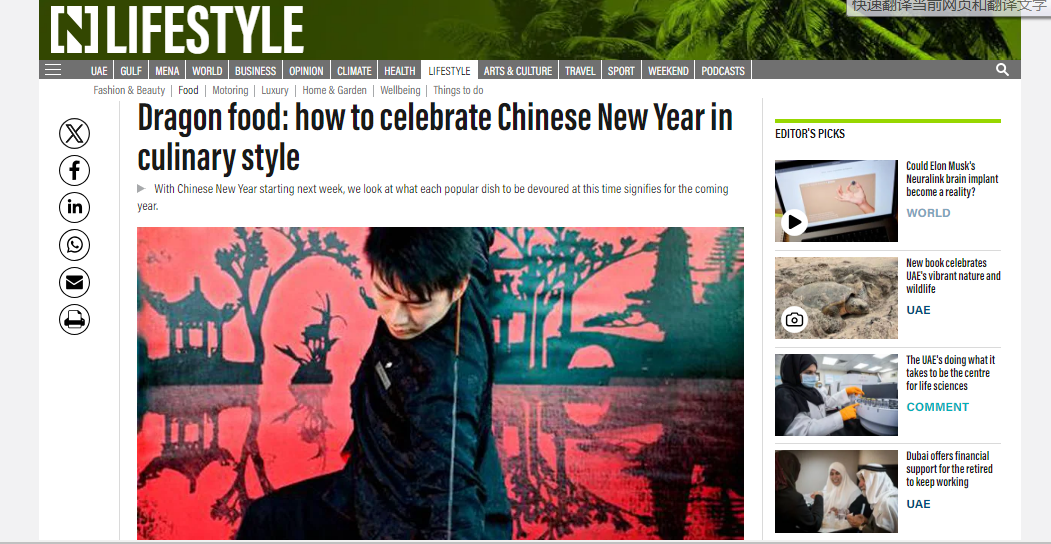Open the Arts & Culture tab
1051x544 pixels.
click(517, 70)
